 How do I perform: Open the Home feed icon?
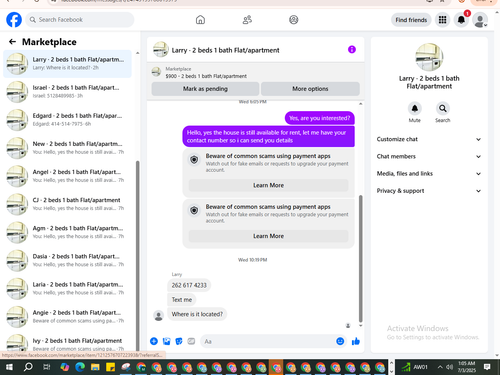pyautogui.click(x=200, y=20)
